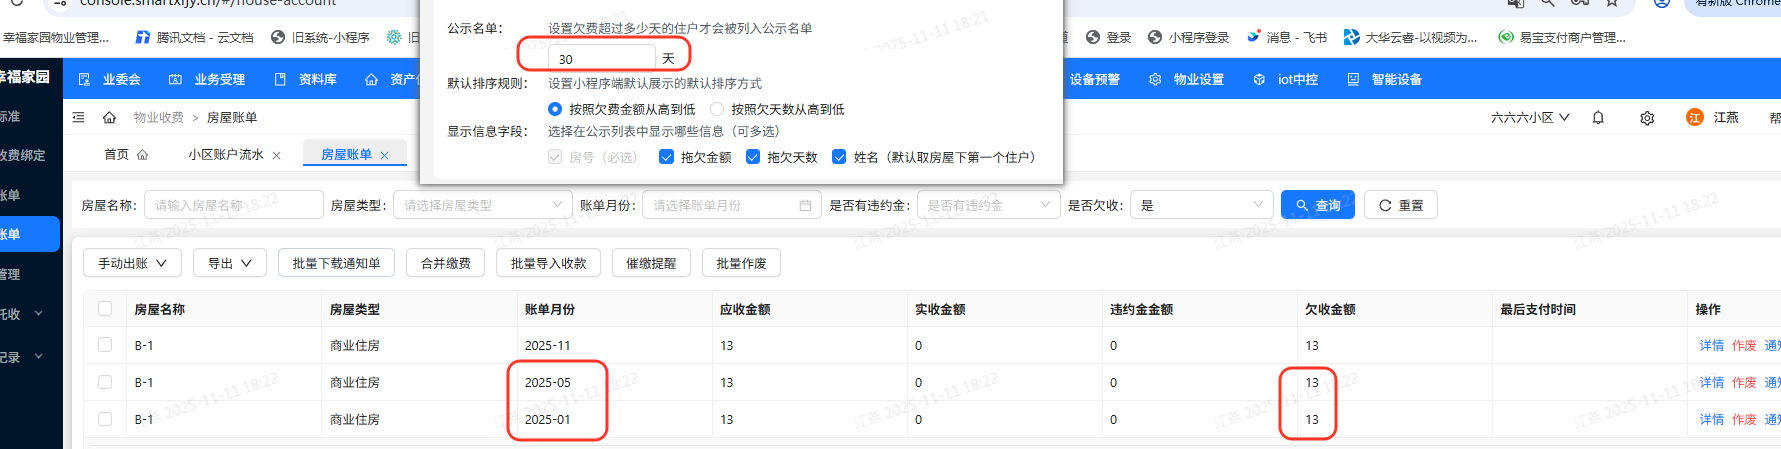Screen dimensions: 1781x449
Task: Expand the 六六六小区 community selector
Action: 1530,118
